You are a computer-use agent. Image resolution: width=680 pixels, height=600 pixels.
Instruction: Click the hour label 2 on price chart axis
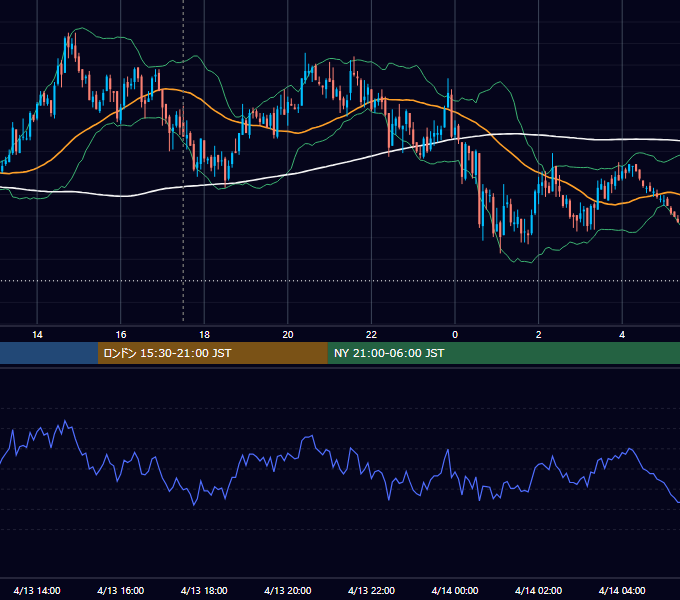tap(538, 335)
